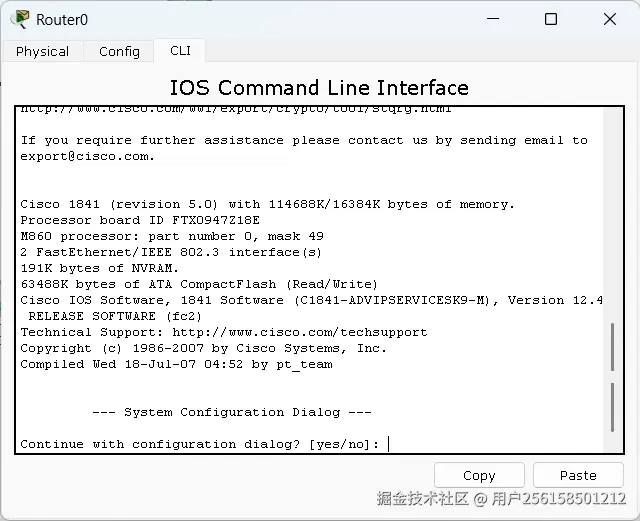Click the text 'export@cisco.com.'
The width and height of the screenshot is (640, 521).
pyautogui.click(x=87, y=156)
